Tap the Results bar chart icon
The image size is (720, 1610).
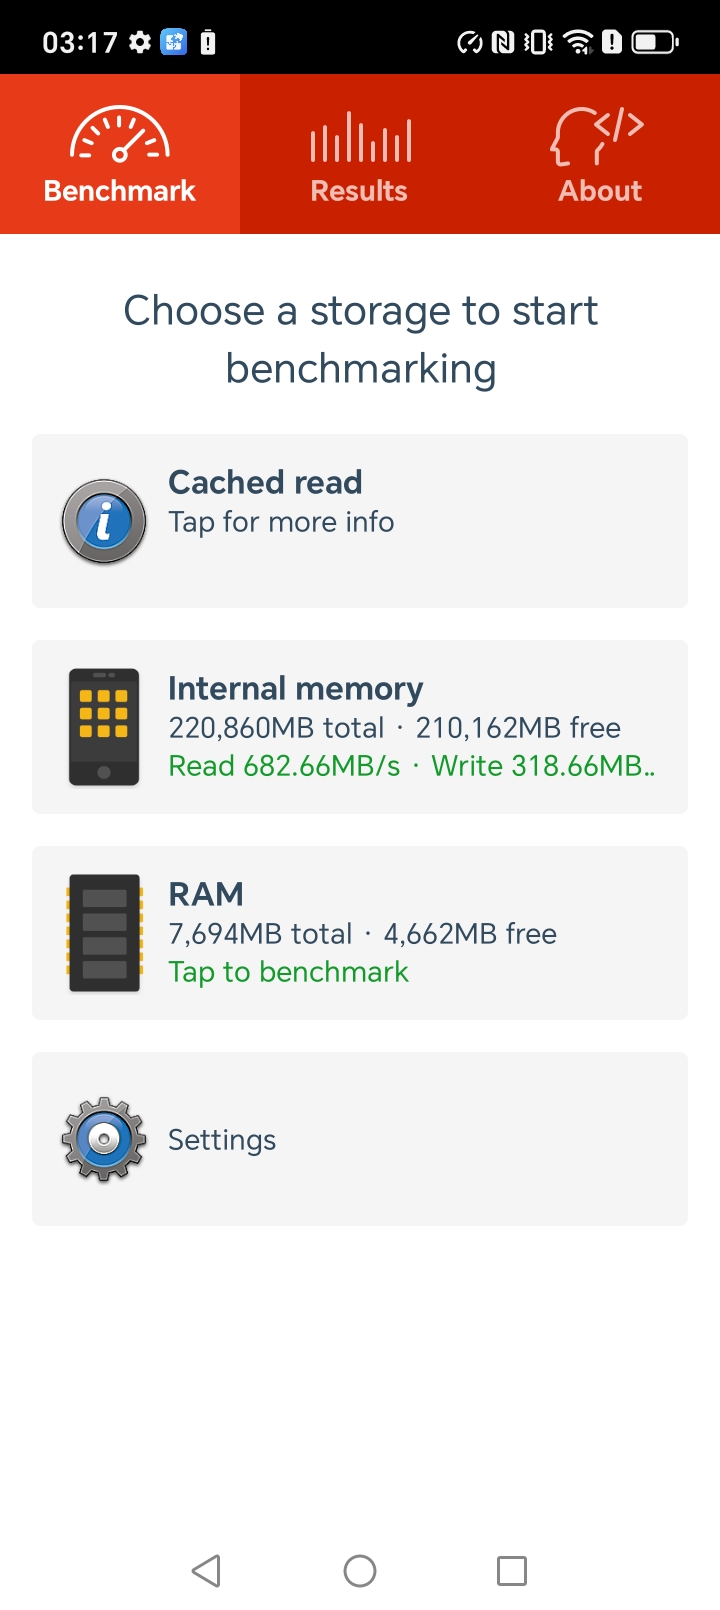360,137
